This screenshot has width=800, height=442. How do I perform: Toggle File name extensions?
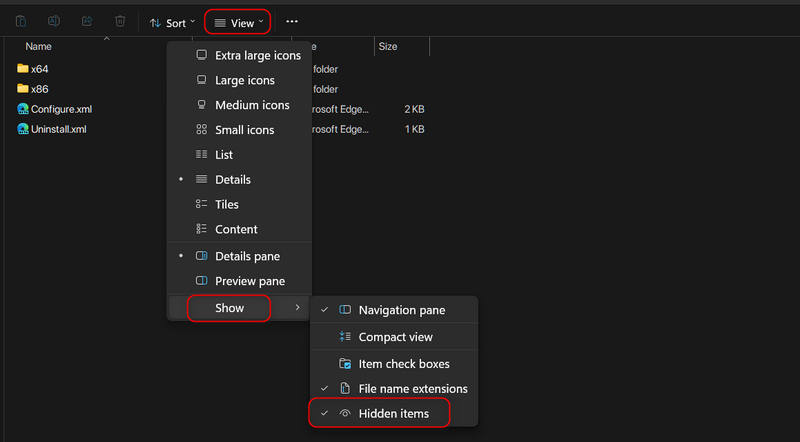[x=394, y=389]
